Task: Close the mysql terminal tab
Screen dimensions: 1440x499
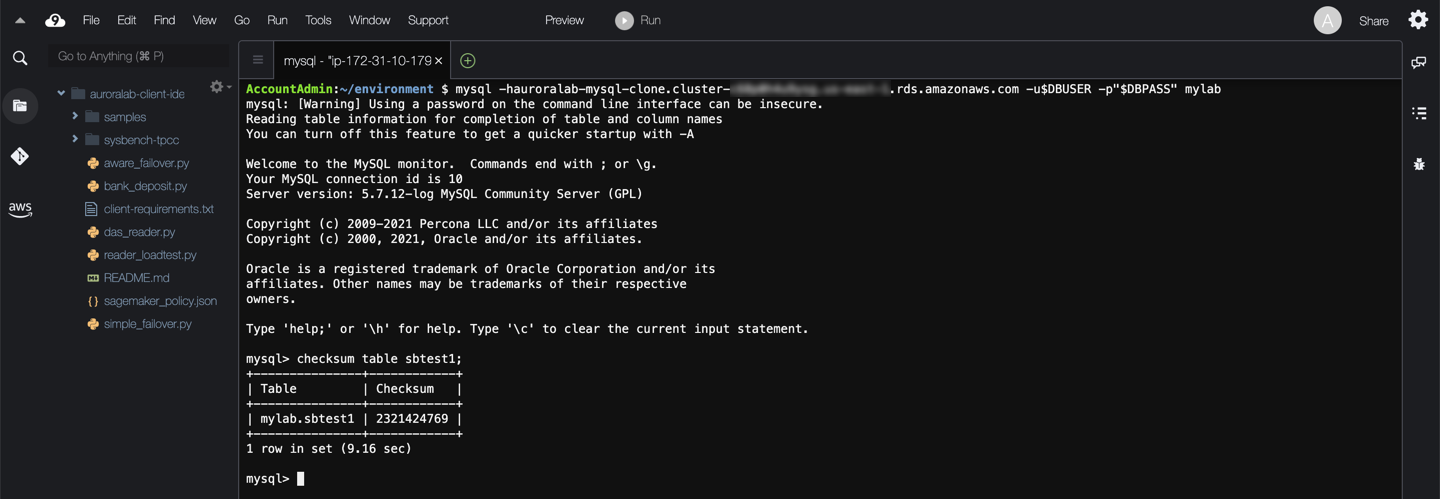Action: click(x=438, y=61)
